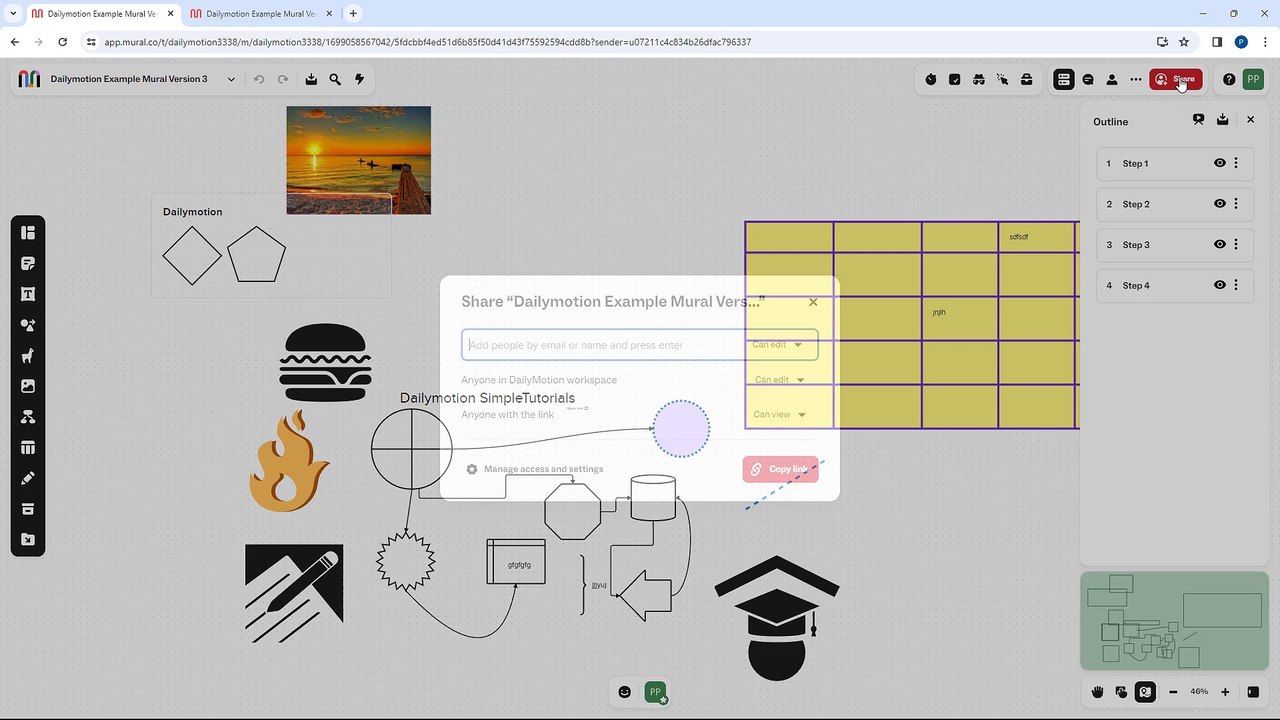Image resolution: width=1280 pixels, height=720 pixels.
Task: Toggle the sidebar panel layout icon
Action: 1253,692
